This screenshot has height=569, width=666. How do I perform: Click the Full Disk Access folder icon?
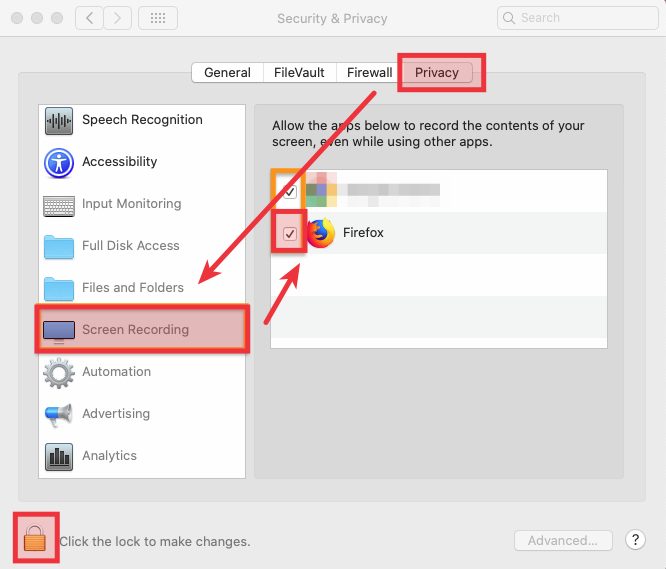(59, 247)
